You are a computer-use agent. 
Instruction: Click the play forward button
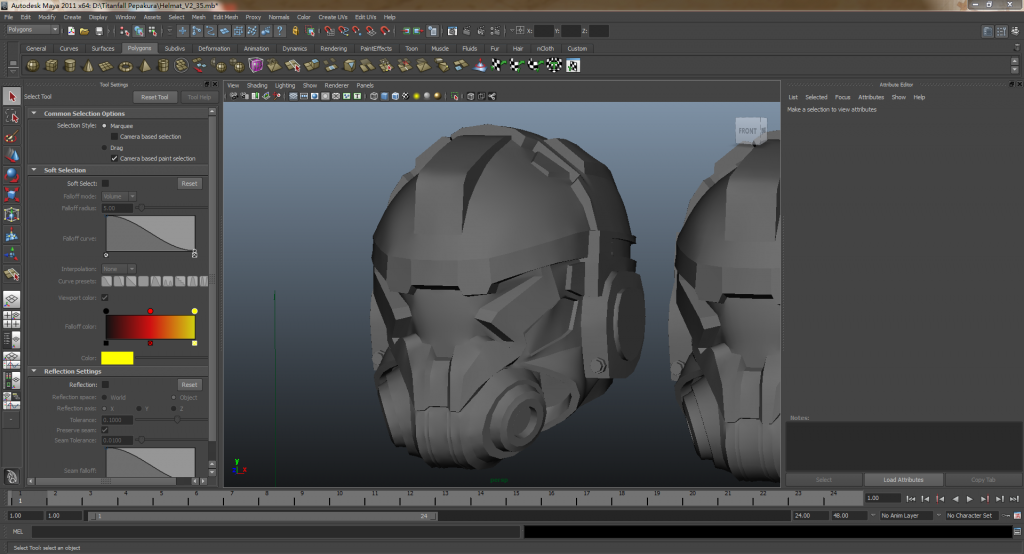point(969,498)
